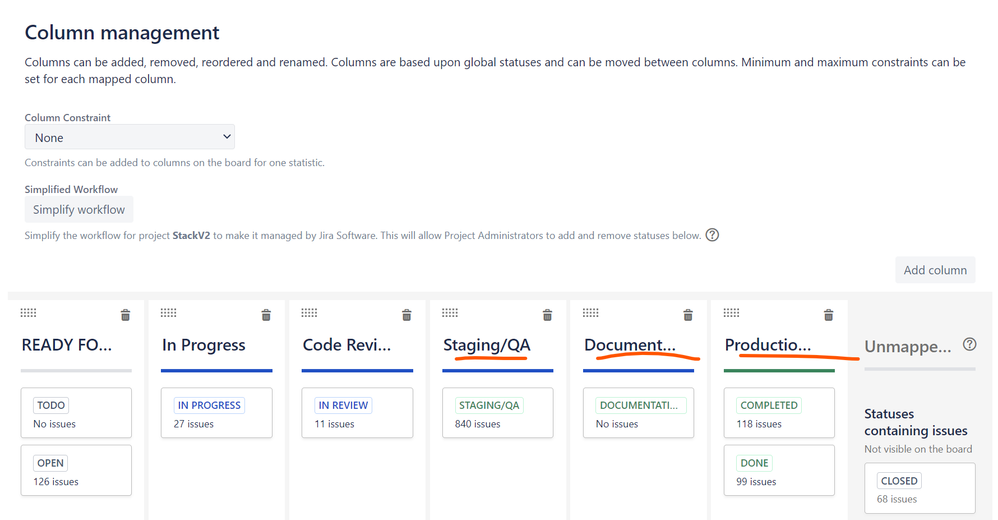Open help icon beside Unmappe... heading

coord(969,344)
